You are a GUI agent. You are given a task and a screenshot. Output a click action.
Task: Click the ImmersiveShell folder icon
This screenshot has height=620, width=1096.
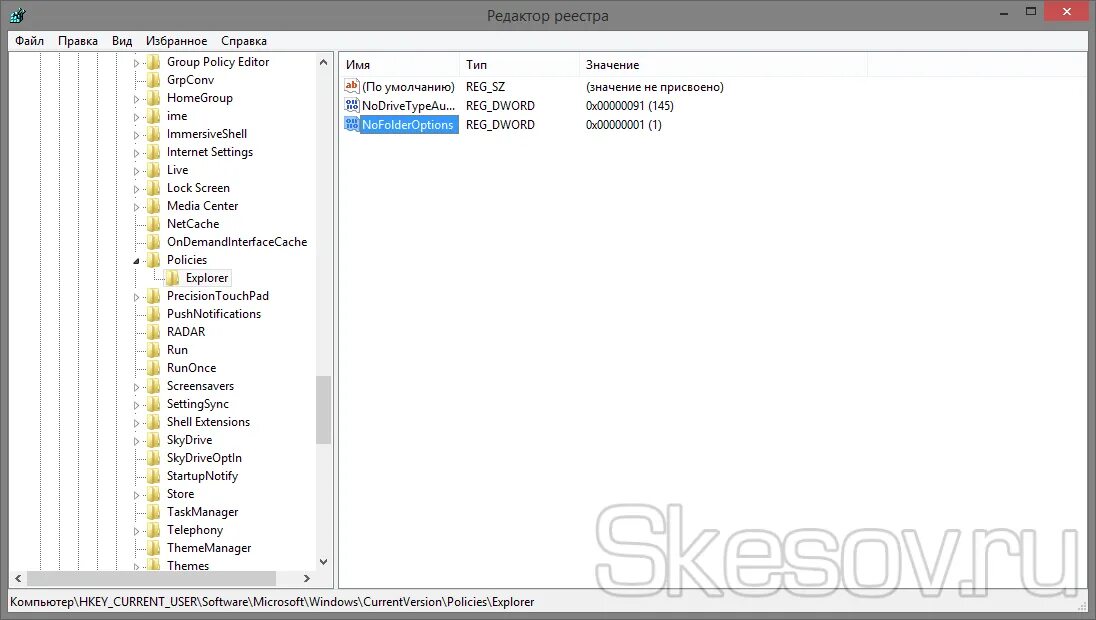153,134
